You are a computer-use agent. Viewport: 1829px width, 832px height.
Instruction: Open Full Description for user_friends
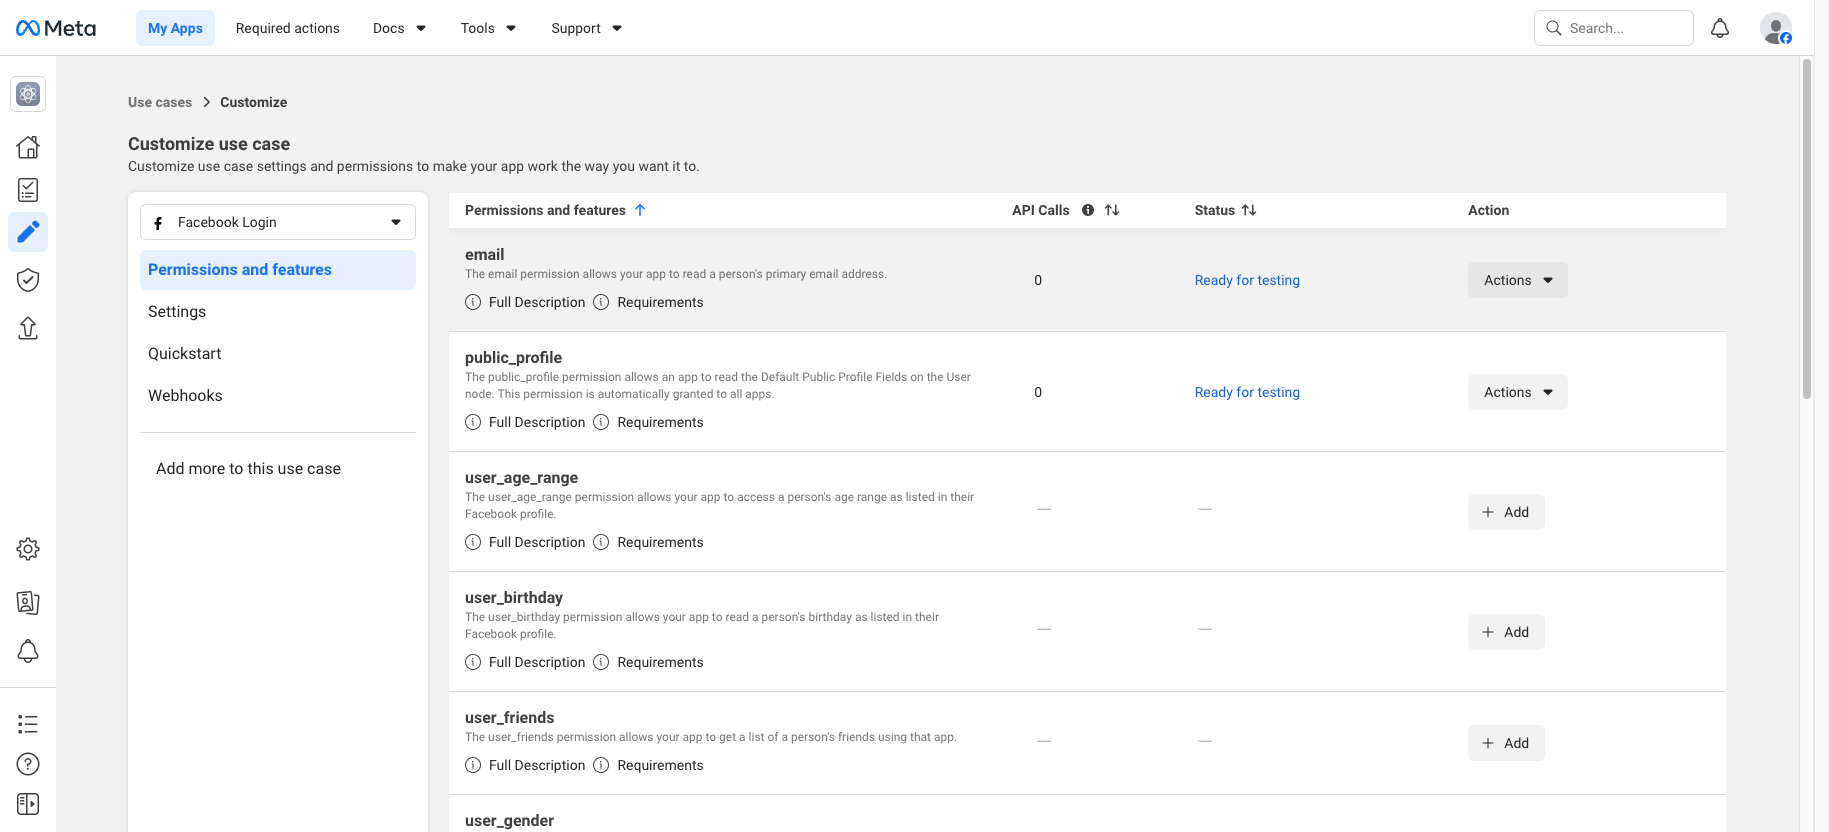click(525, 765)
